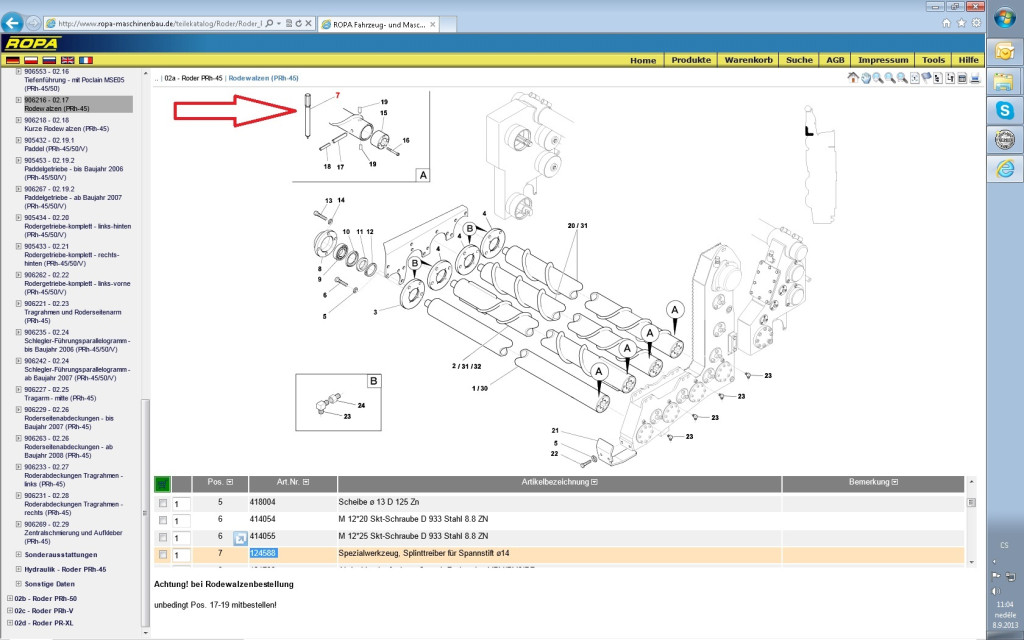
Task: Open the AGB menu
Action: 835,60
